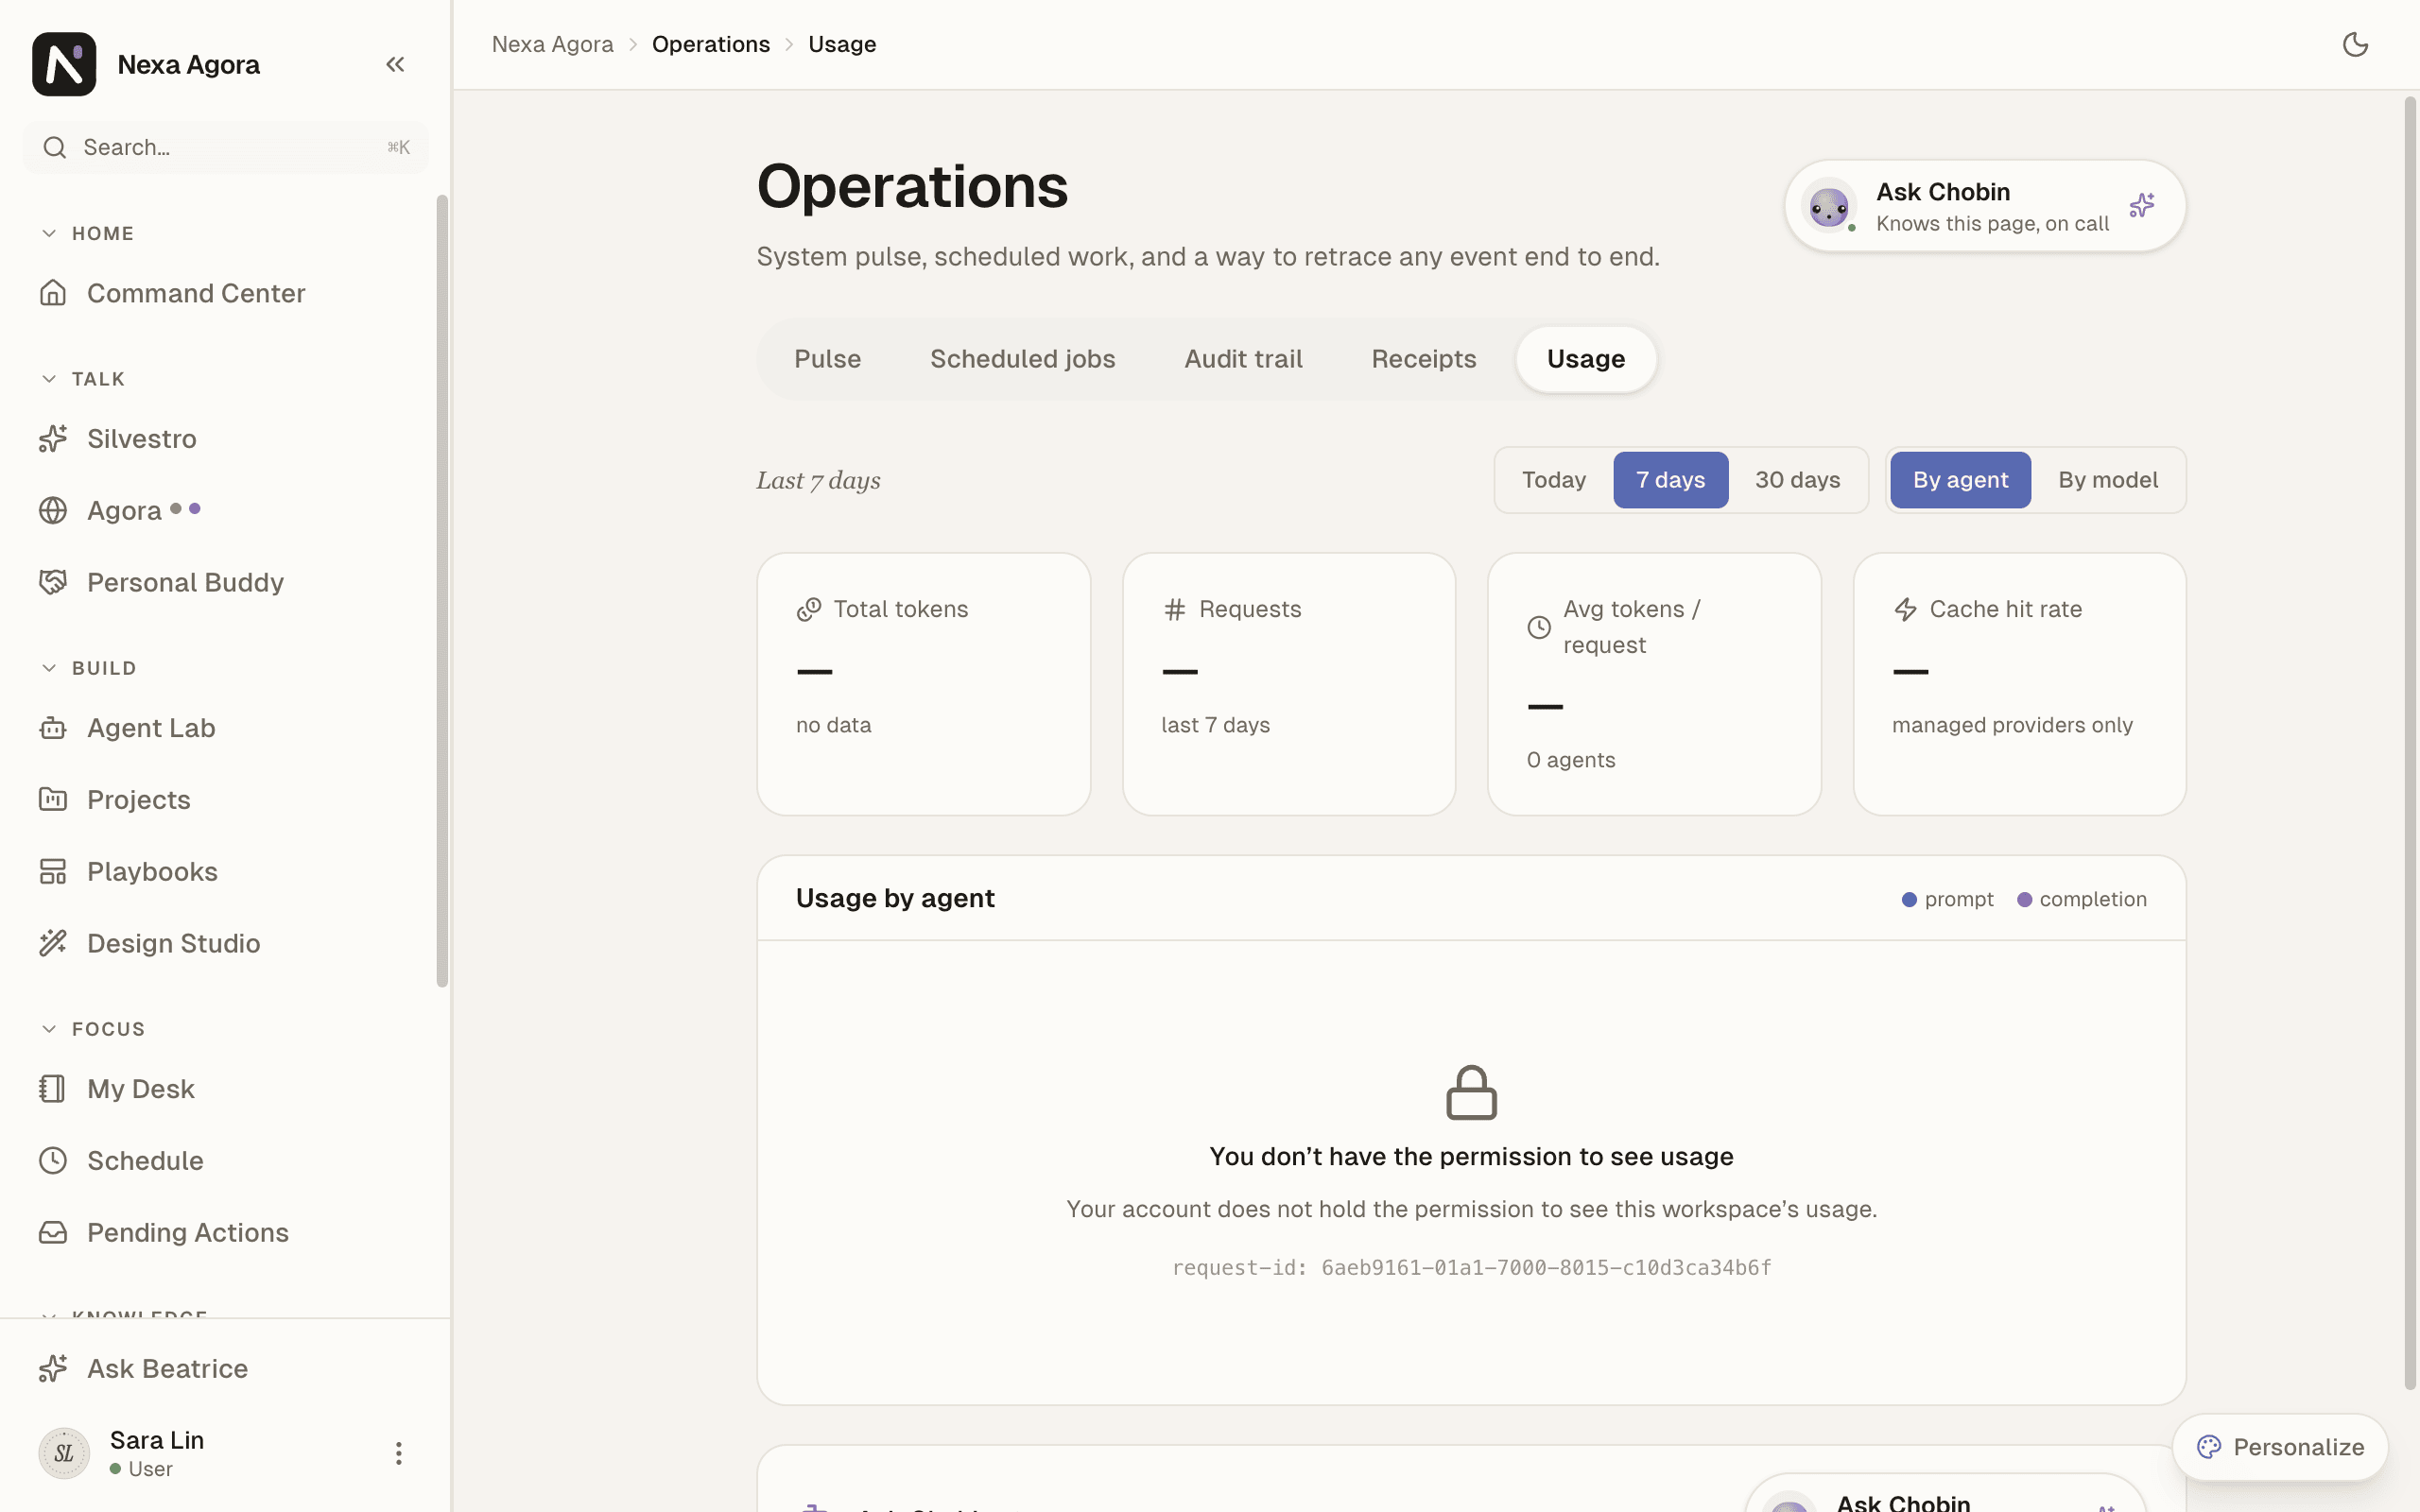
Task: Toggle dark mode moon icon
Action: point(2355,44)
